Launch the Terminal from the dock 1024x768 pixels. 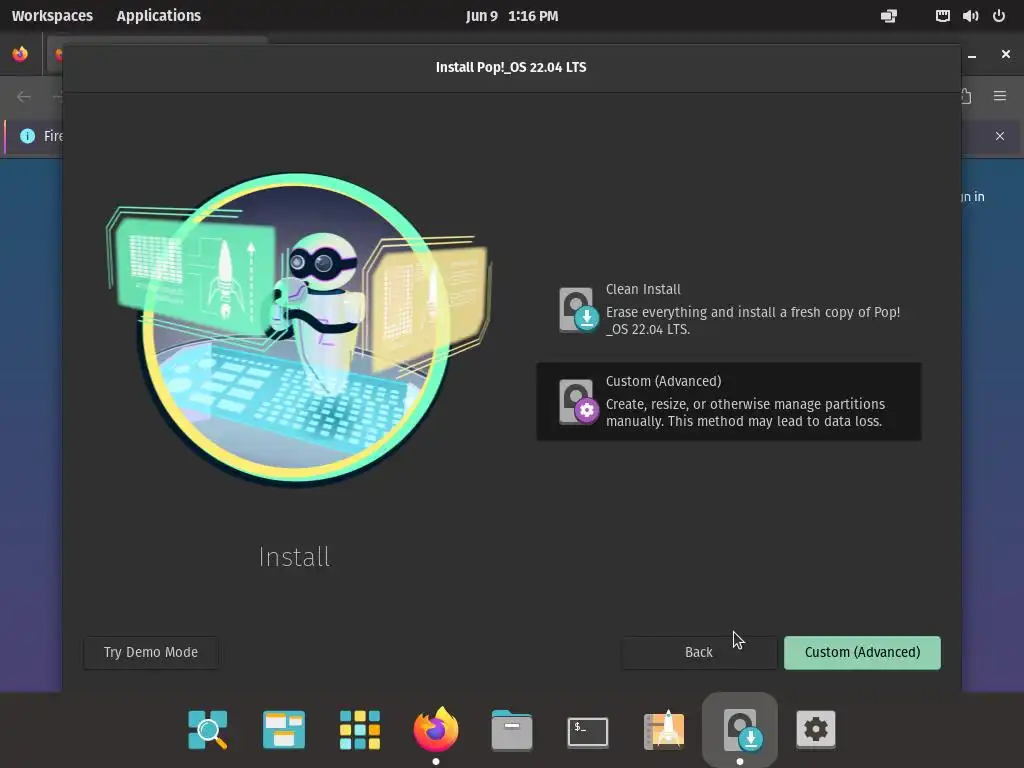[x=588, y=731]
